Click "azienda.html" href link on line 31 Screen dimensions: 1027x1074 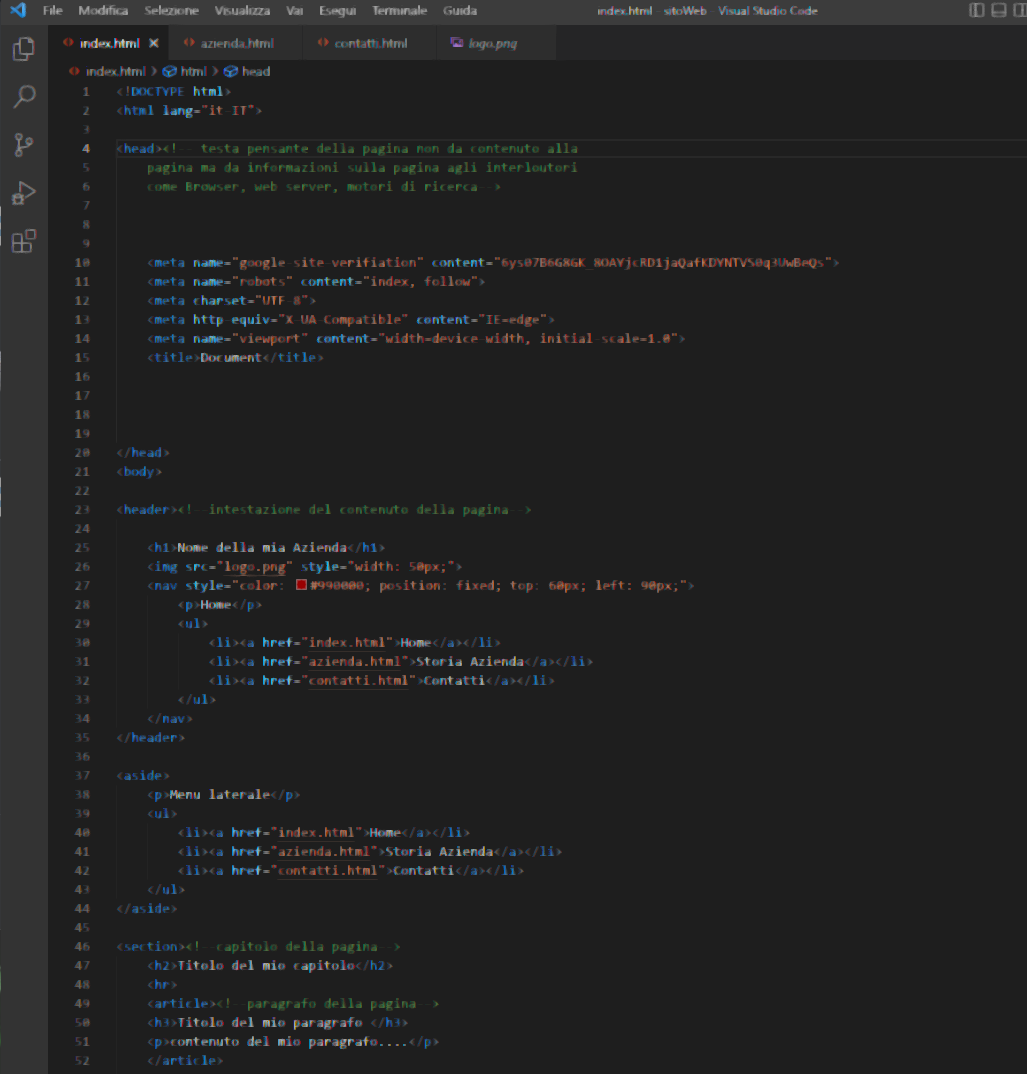(x=354, y=662)
